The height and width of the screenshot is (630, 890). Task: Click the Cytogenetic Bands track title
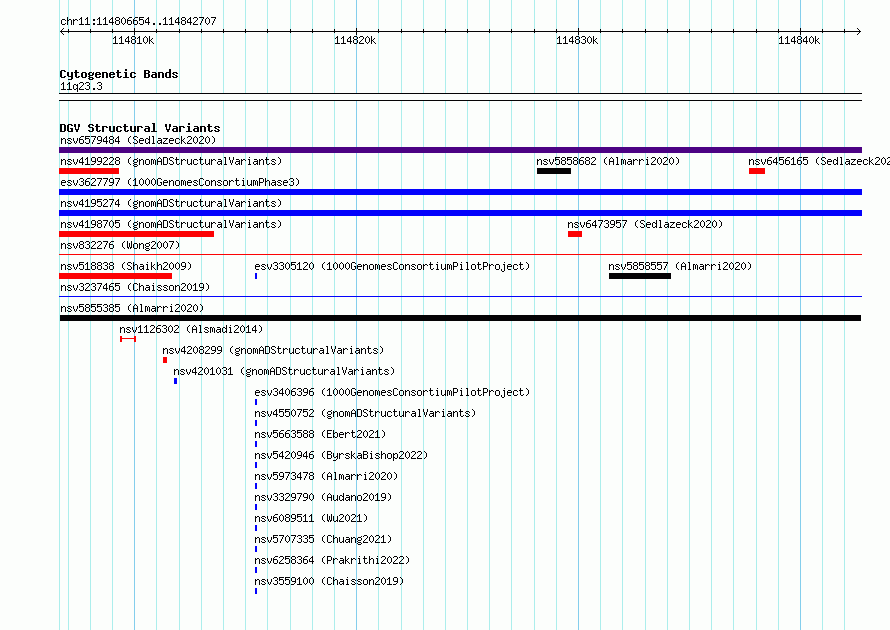pyautogui.click(x=119, y=74)
